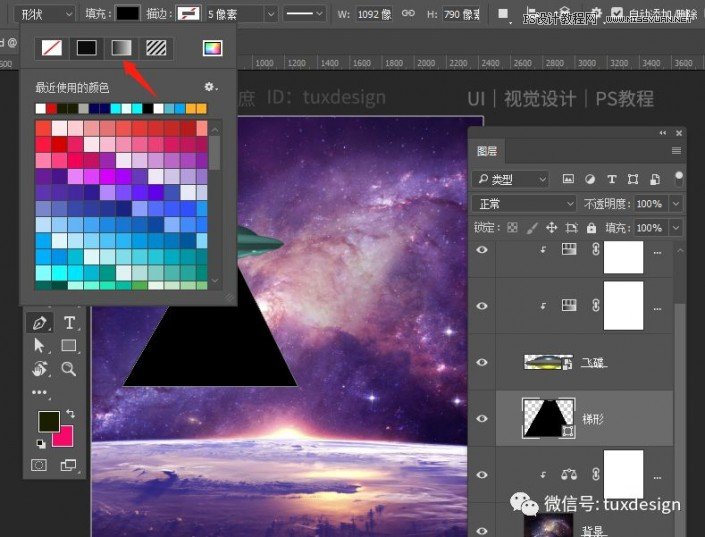
Task: Filter layers by adjustment layer type
Action: click(590, 179)
